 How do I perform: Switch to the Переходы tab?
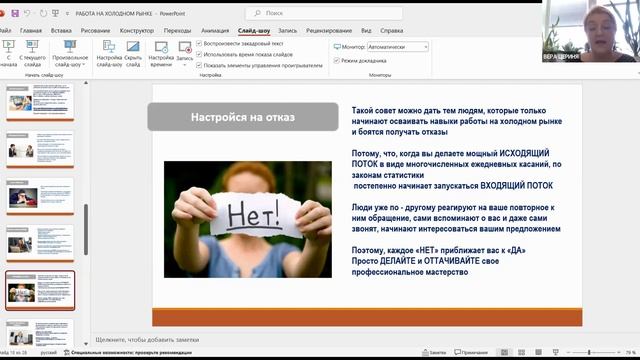point(178,31)
